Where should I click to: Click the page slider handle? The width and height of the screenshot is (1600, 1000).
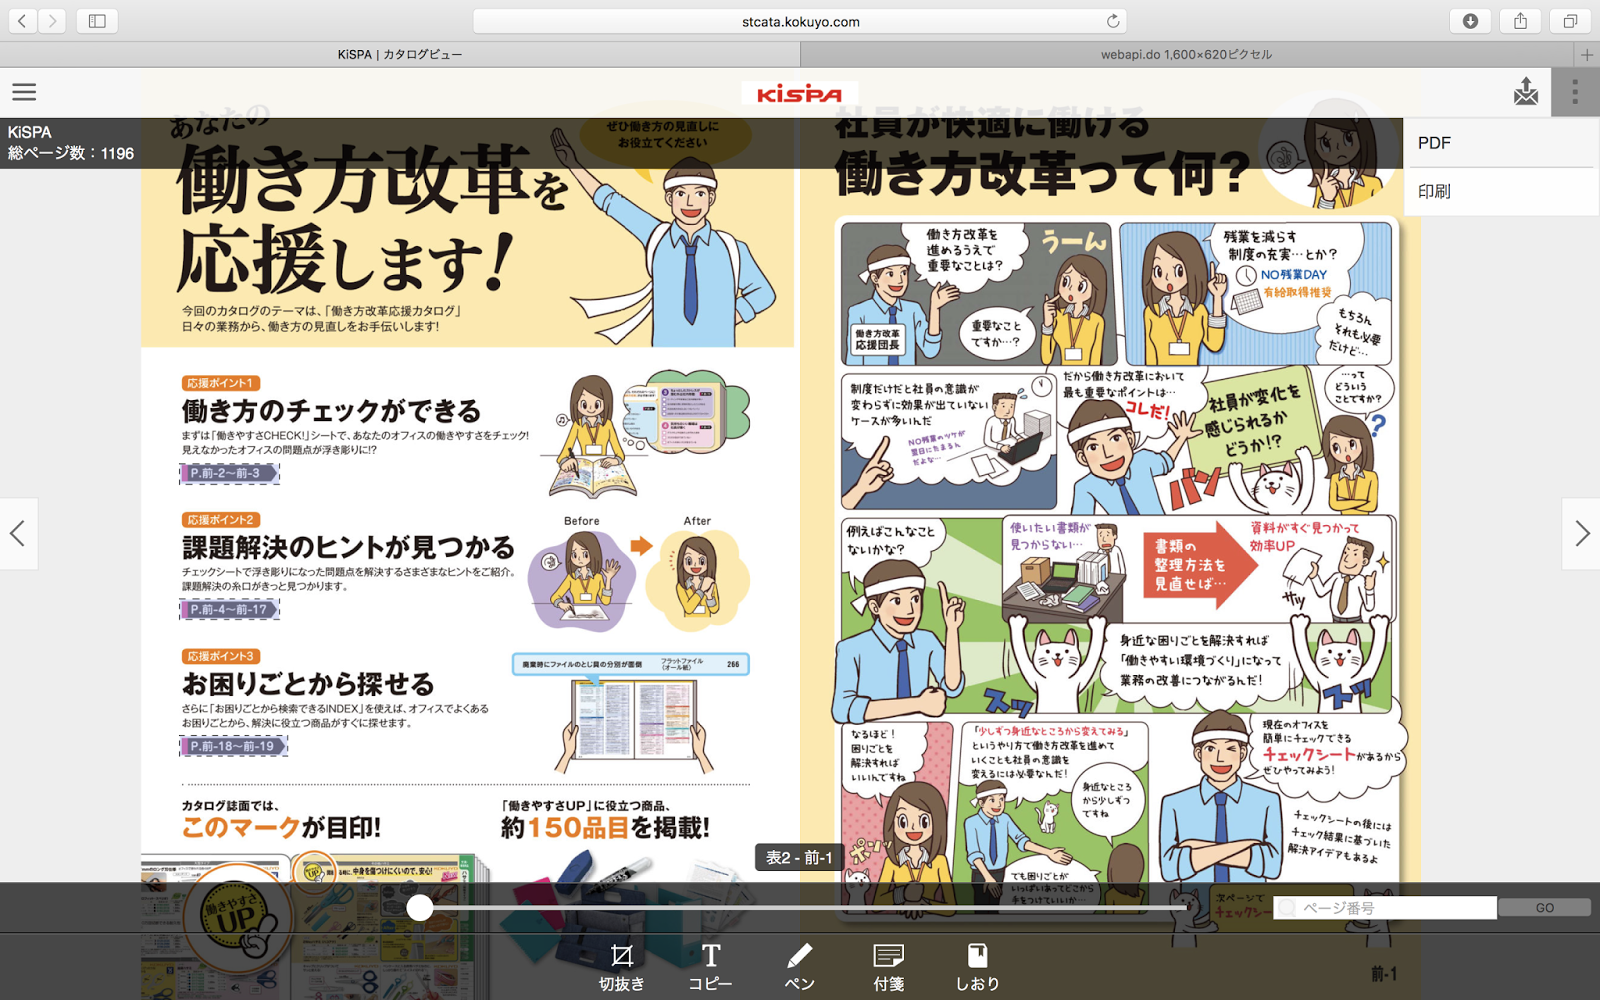pyautogui.click(x=420, y=907)
